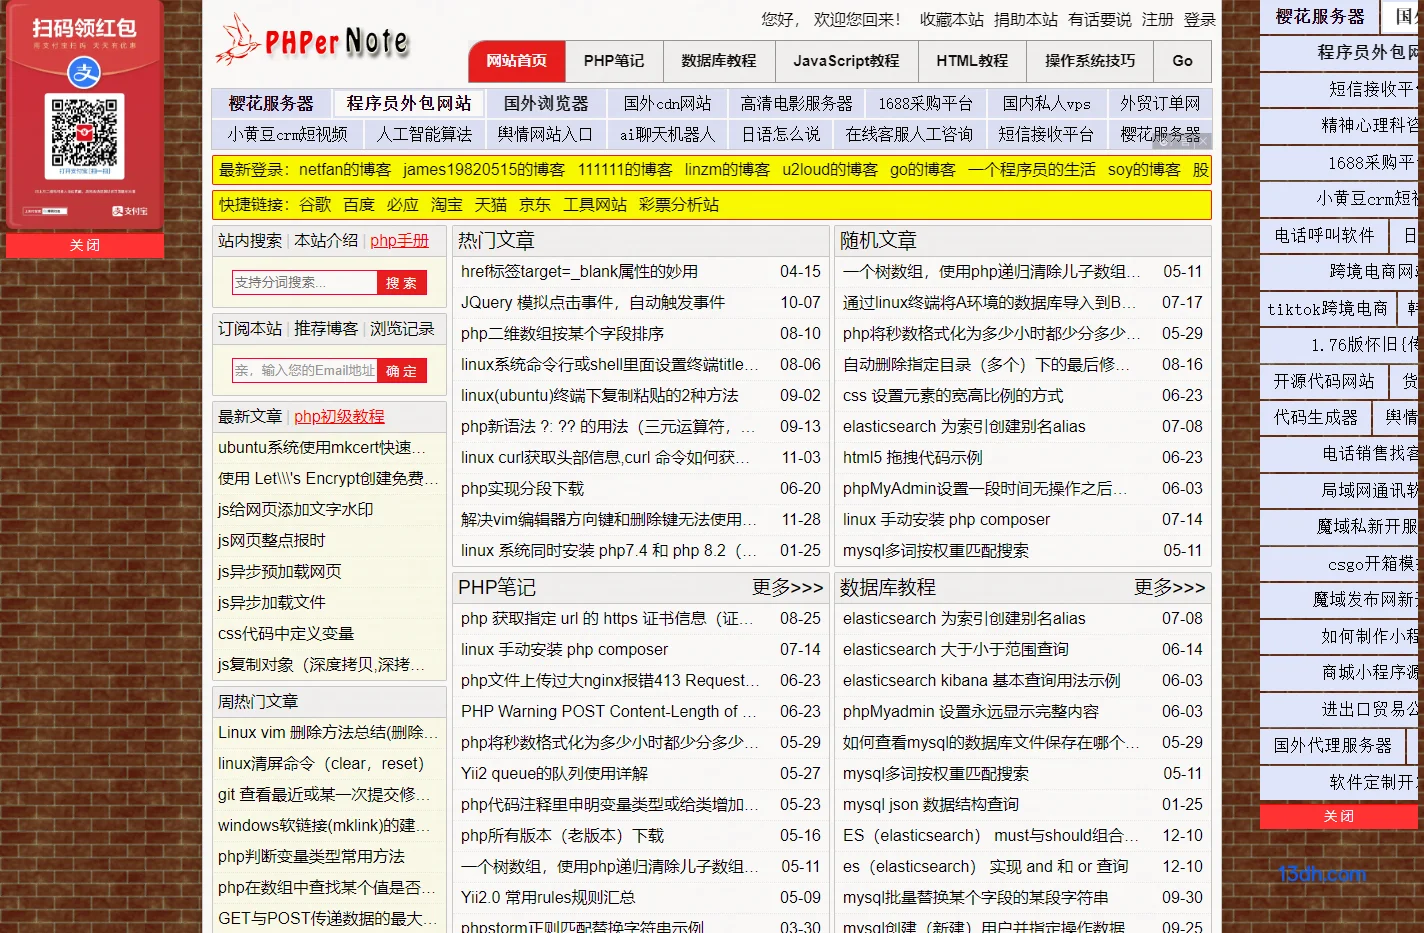
Task: Open latest article js网页整点报时
Action: tap(272, 541)
